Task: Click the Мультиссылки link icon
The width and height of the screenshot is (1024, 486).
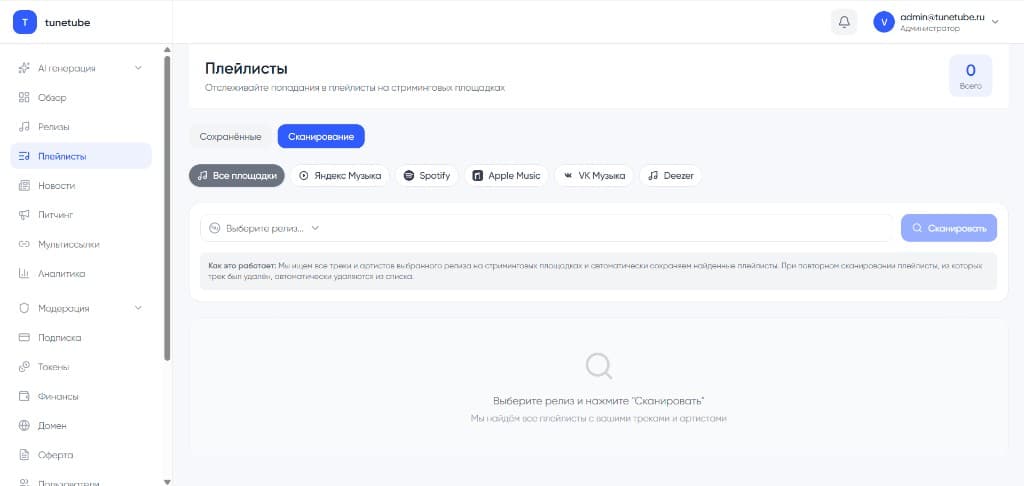Action: click(24, 244)
